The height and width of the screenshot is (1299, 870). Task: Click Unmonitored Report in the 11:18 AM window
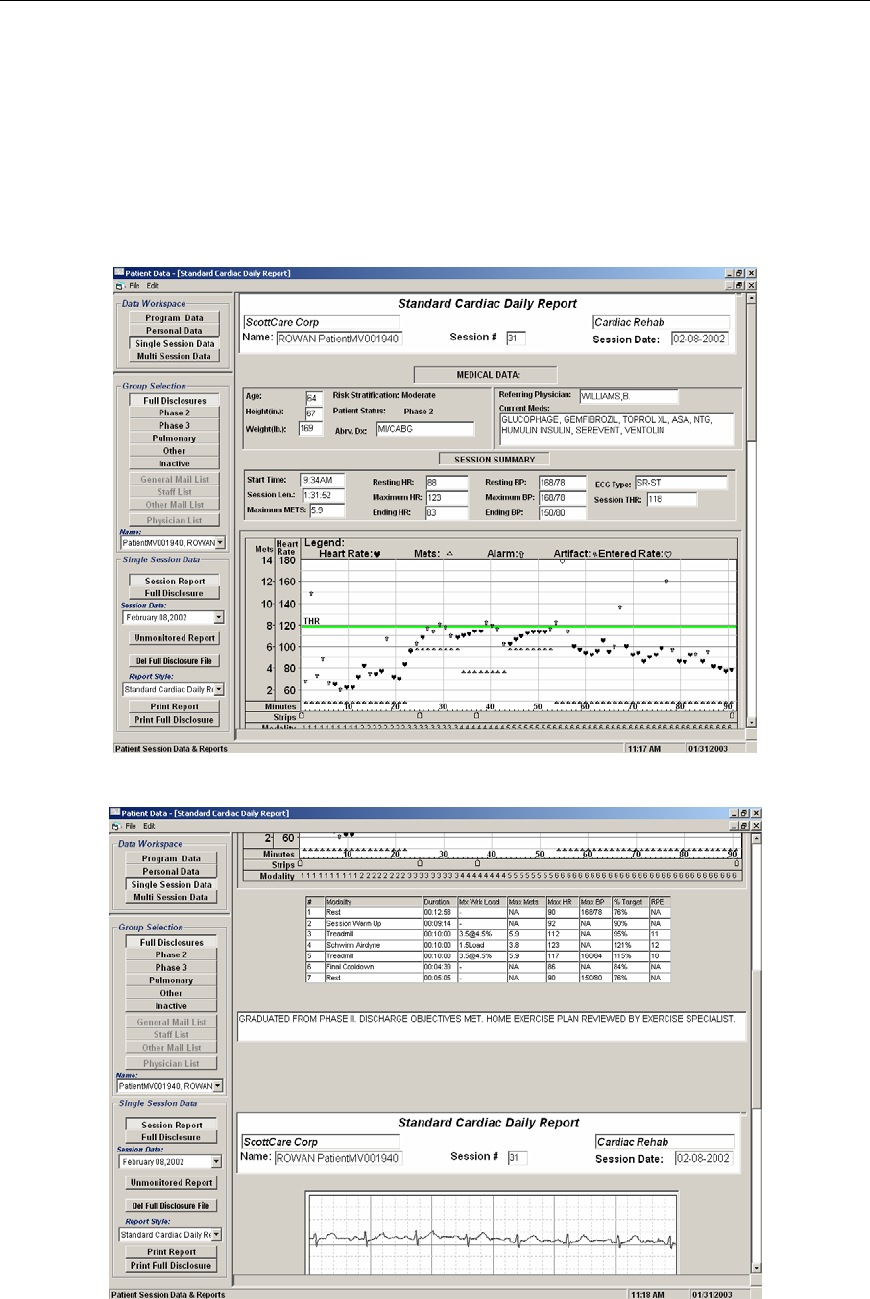171,1183
